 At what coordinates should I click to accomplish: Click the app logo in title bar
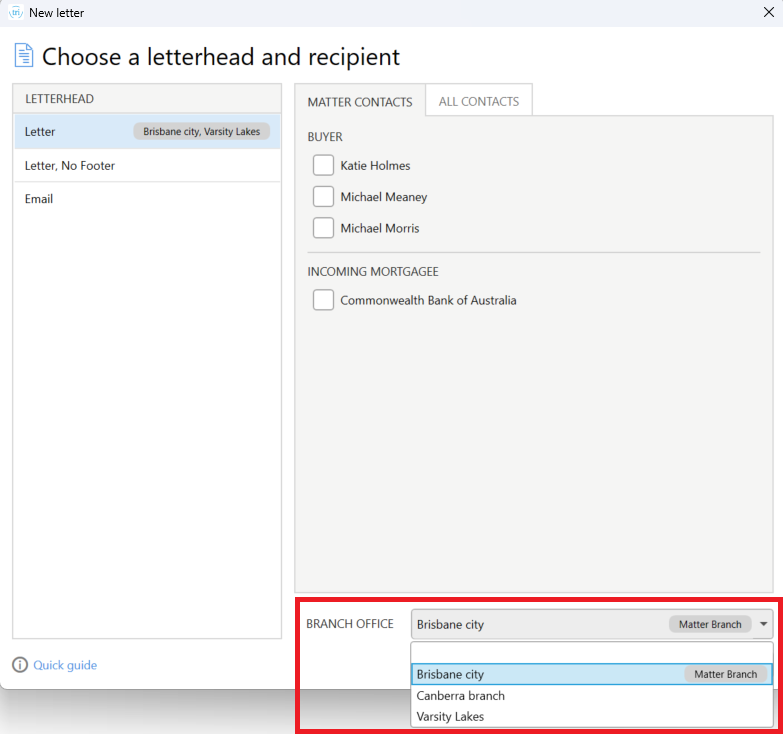click(15, 12)
